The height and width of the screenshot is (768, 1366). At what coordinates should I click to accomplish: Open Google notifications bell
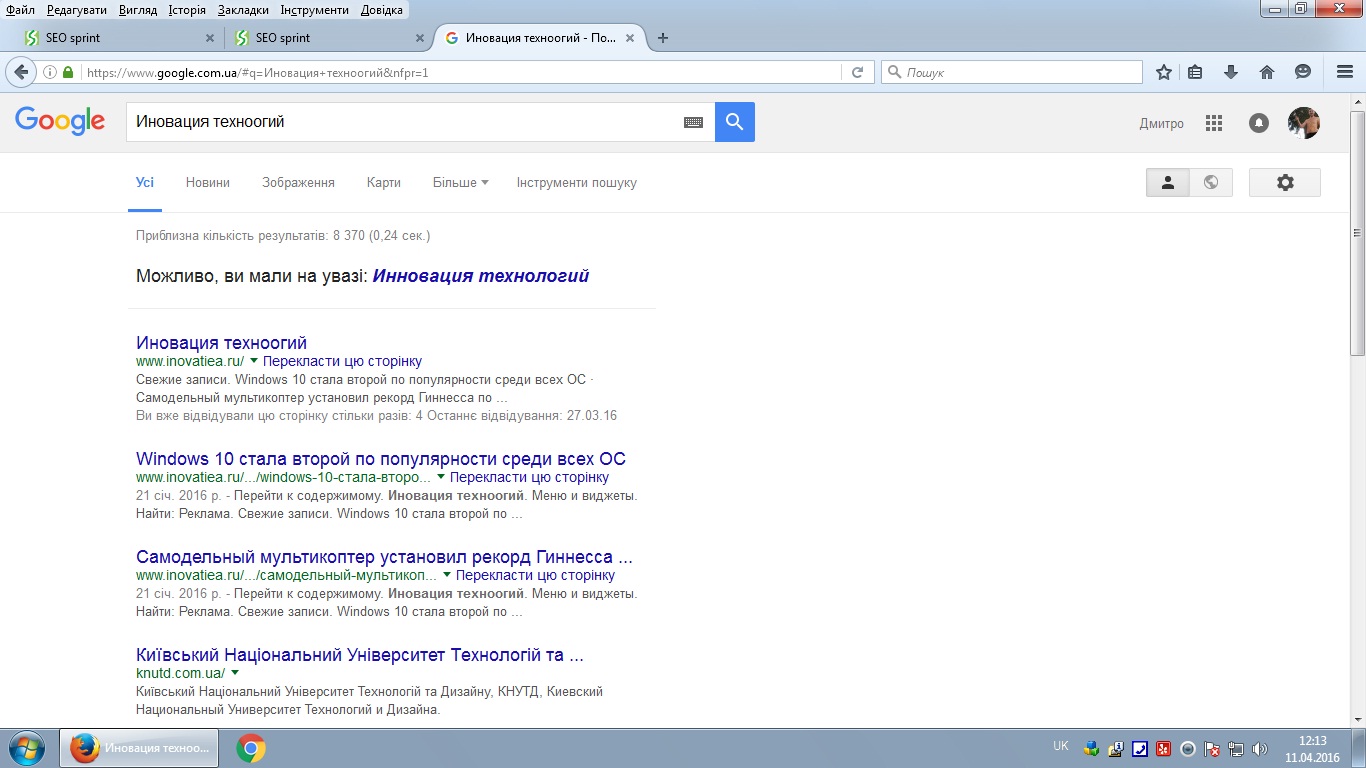point(1259,123)
